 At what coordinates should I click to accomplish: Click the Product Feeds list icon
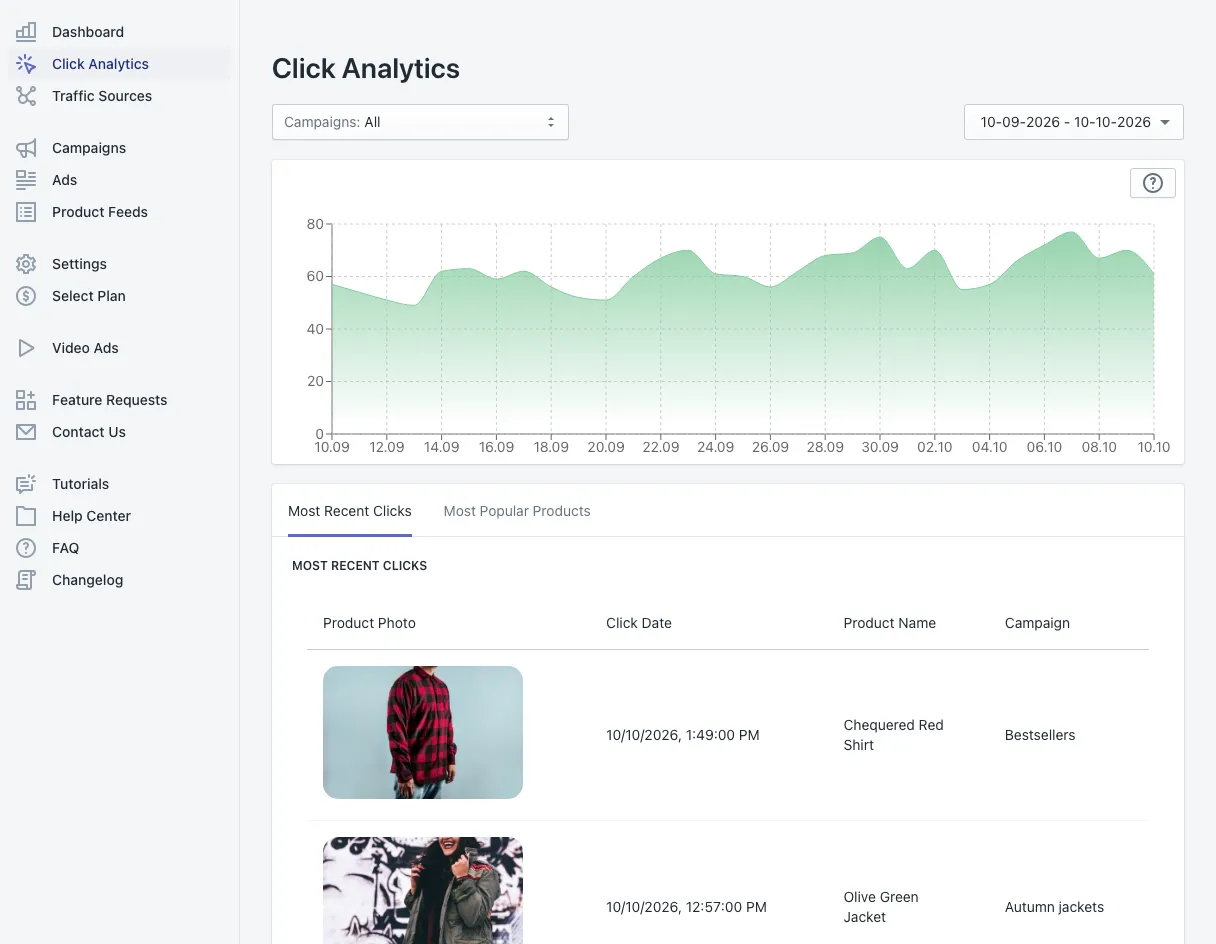(26, 212)
